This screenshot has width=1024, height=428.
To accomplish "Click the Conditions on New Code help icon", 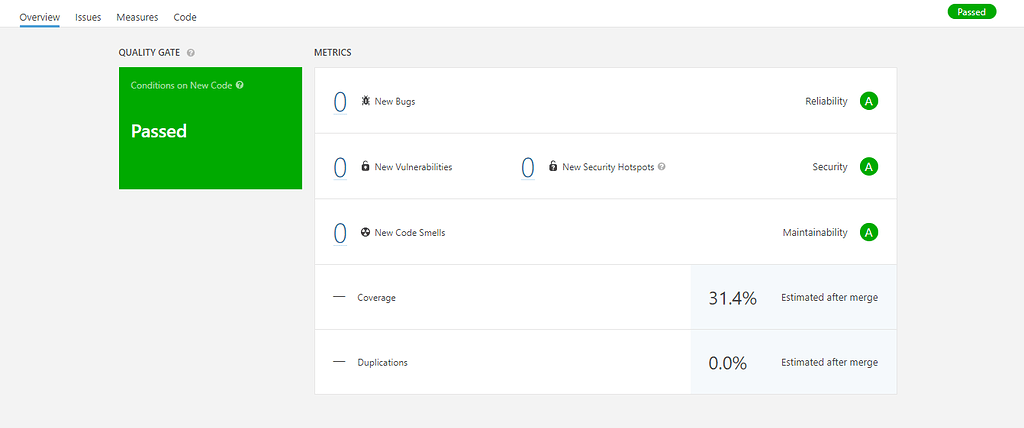I will 240,85.
